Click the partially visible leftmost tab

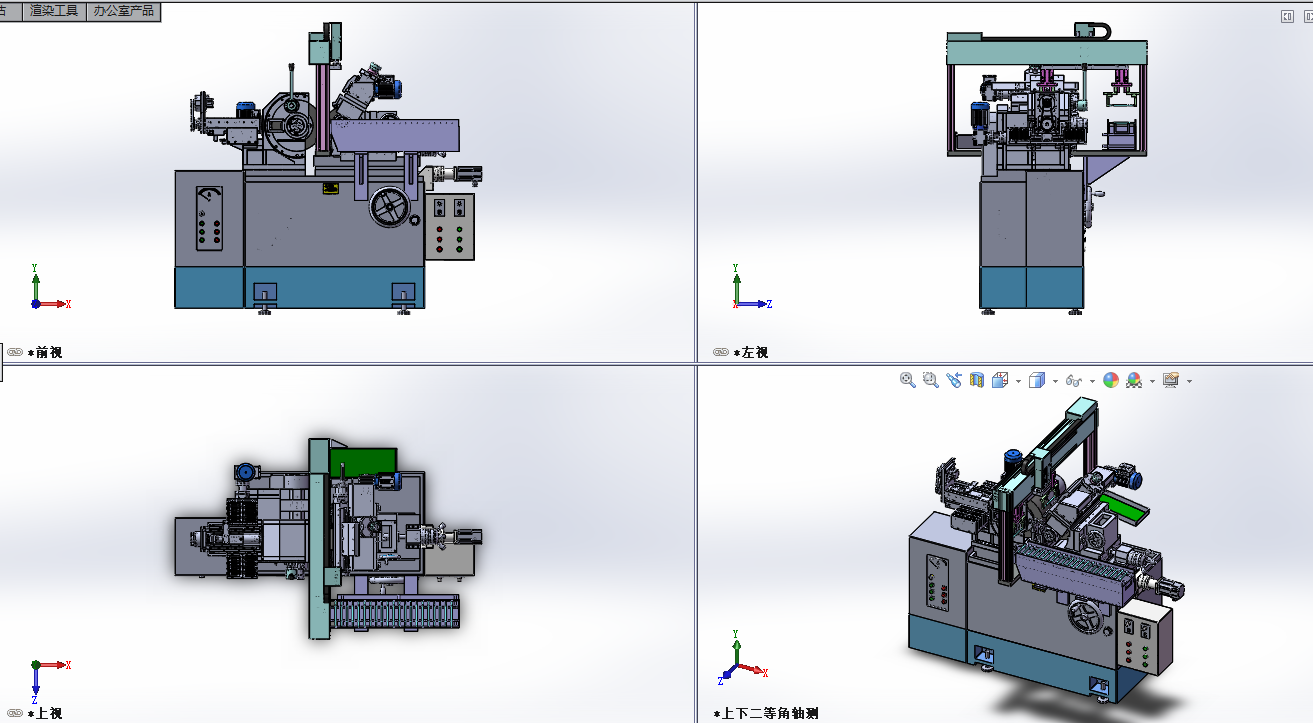tap(9, 11)
